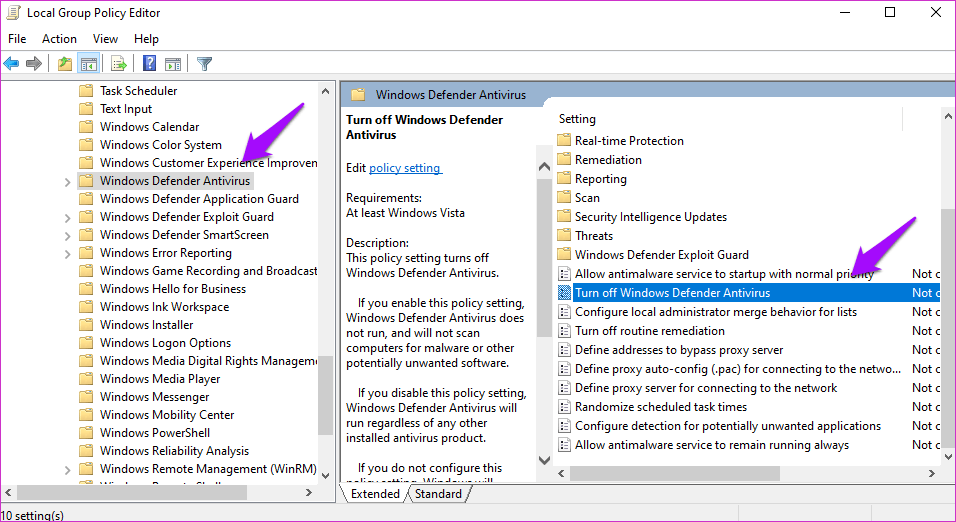Open the Help menu
The height and width of the screenshot is (522, 956).
(x=146, y=38)
